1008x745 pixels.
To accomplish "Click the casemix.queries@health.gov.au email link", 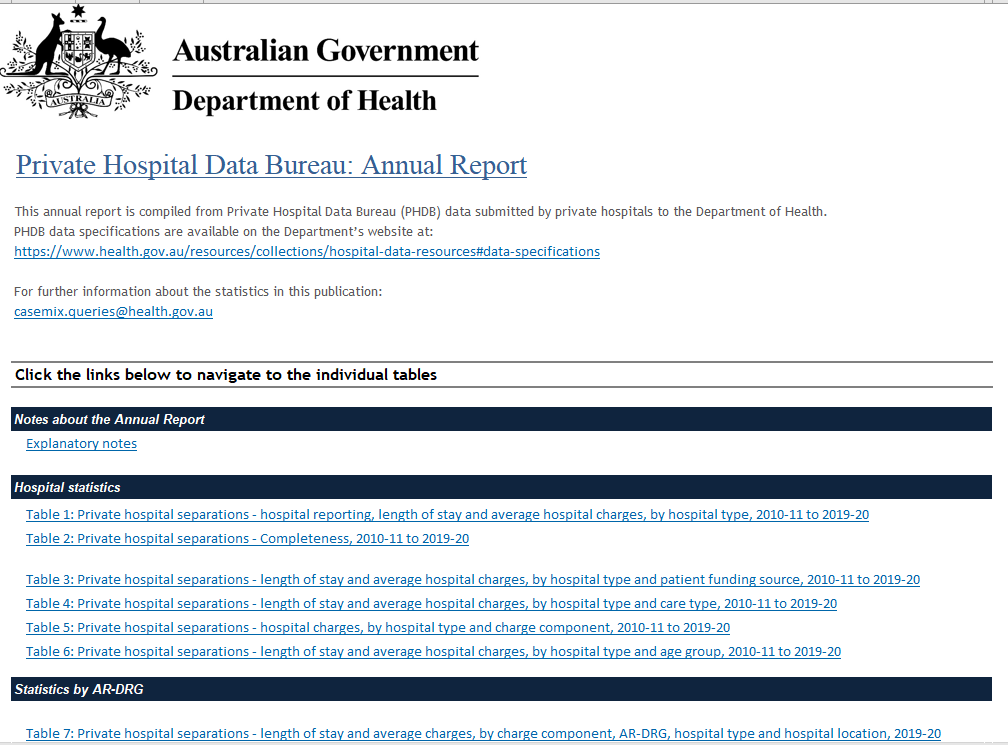I will pyautogui.click(x=113, y=312).
